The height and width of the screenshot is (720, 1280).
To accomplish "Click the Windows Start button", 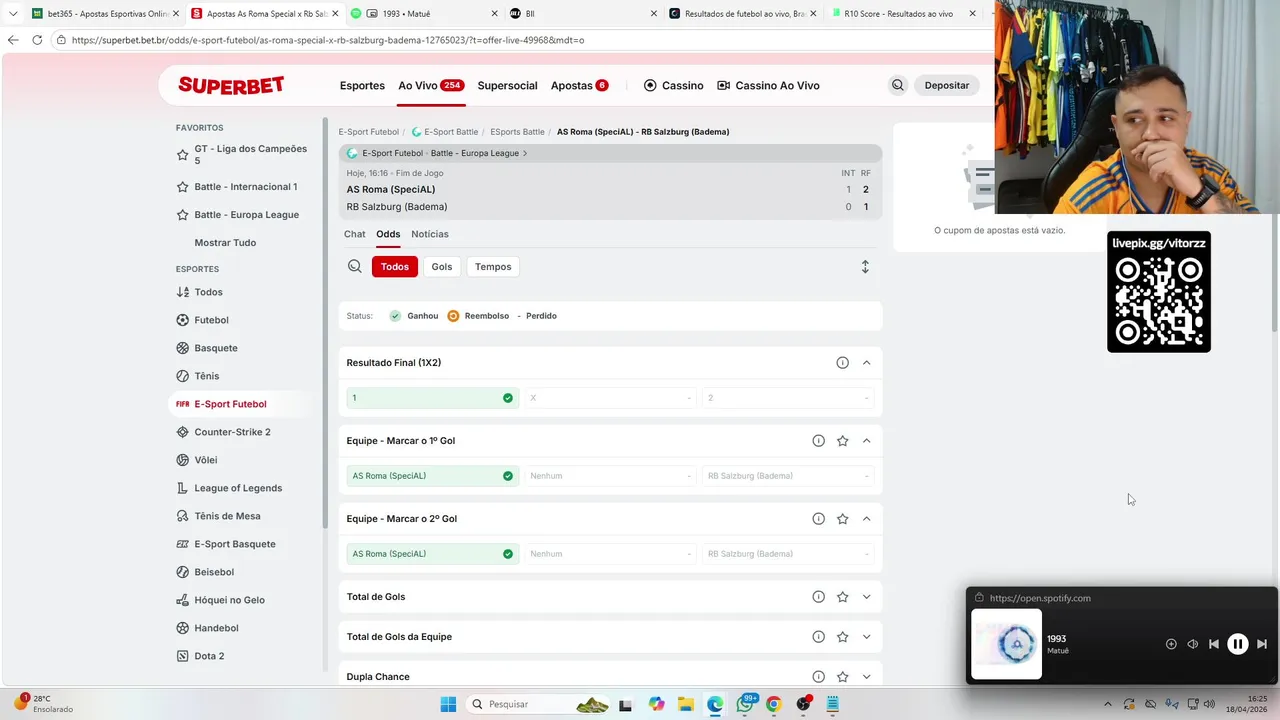I will (x=448, y=704).
